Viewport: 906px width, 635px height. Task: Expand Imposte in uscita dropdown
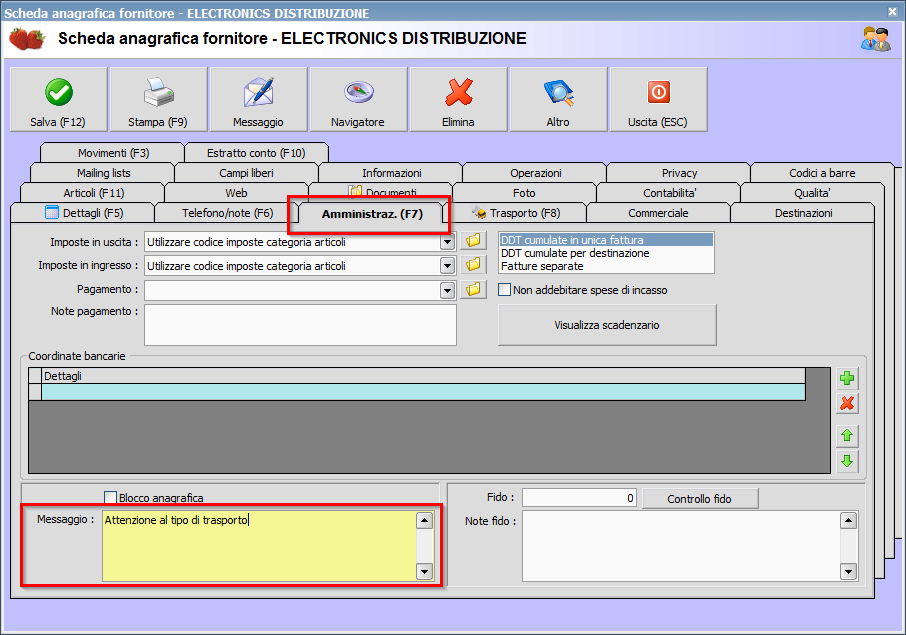pos(447,242)
